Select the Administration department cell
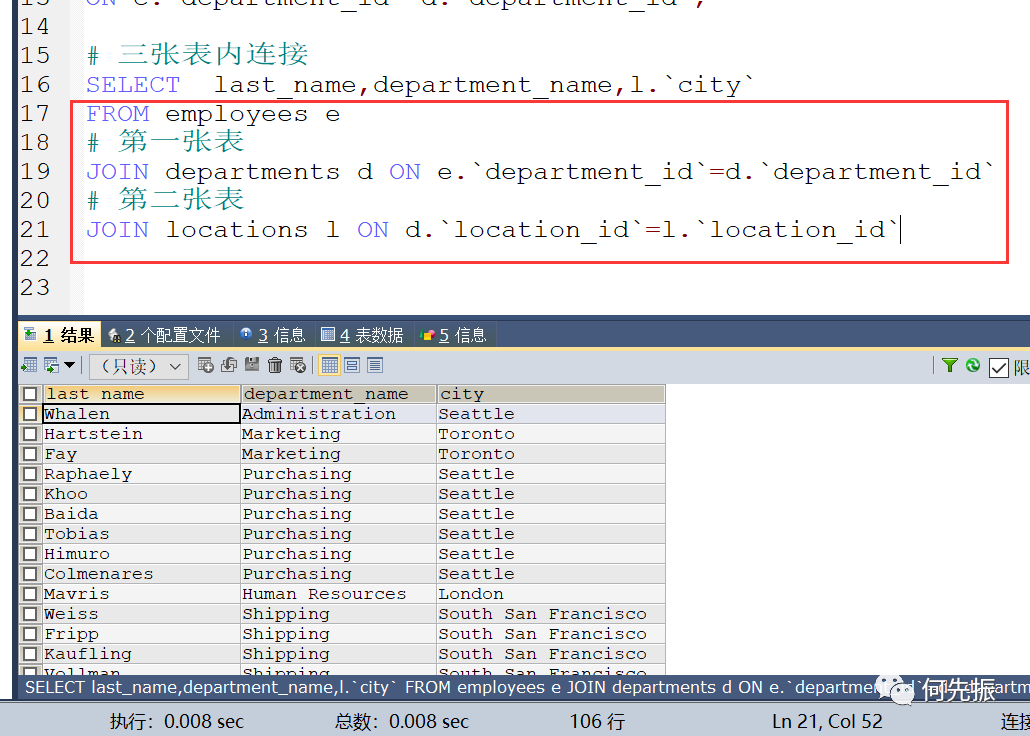The width and height of the screenshot is (1030, 736). coord(338,414)
